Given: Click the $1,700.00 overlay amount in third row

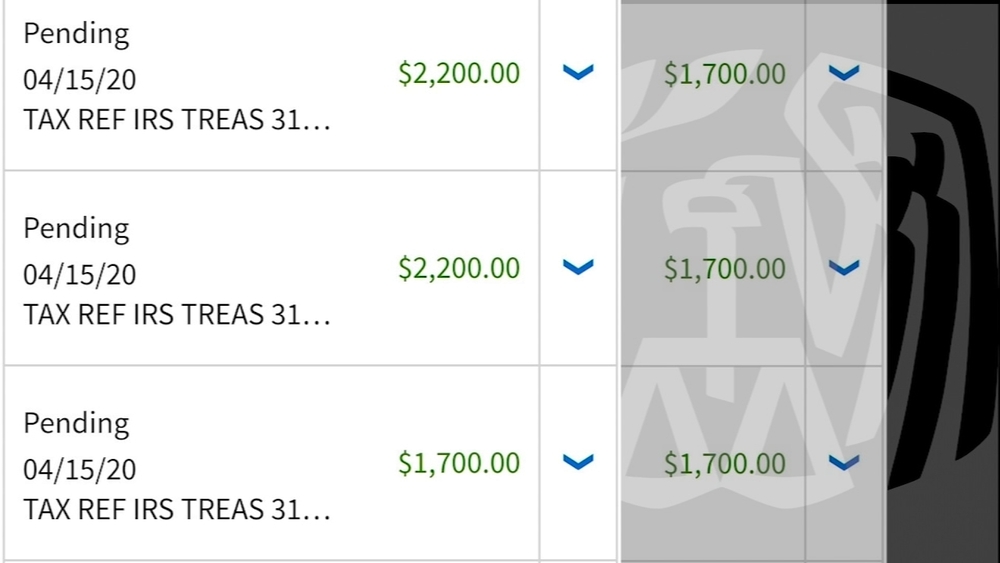Looking at the screenshot, I should [725, 463].
